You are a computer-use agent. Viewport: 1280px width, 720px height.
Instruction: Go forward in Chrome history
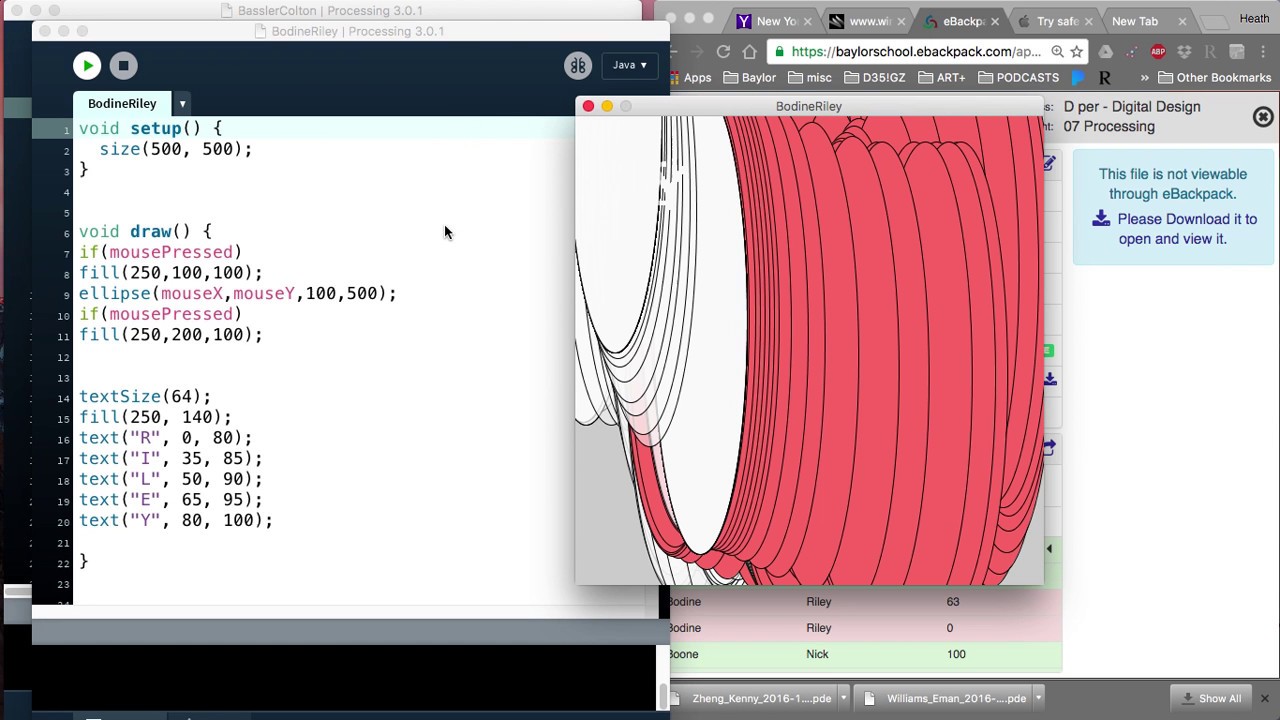[697, 51]
